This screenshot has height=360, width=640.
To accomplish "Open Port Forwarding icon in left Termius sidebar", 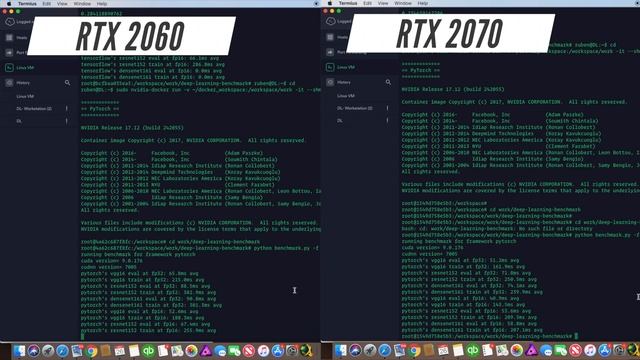I will click(9, 52).
